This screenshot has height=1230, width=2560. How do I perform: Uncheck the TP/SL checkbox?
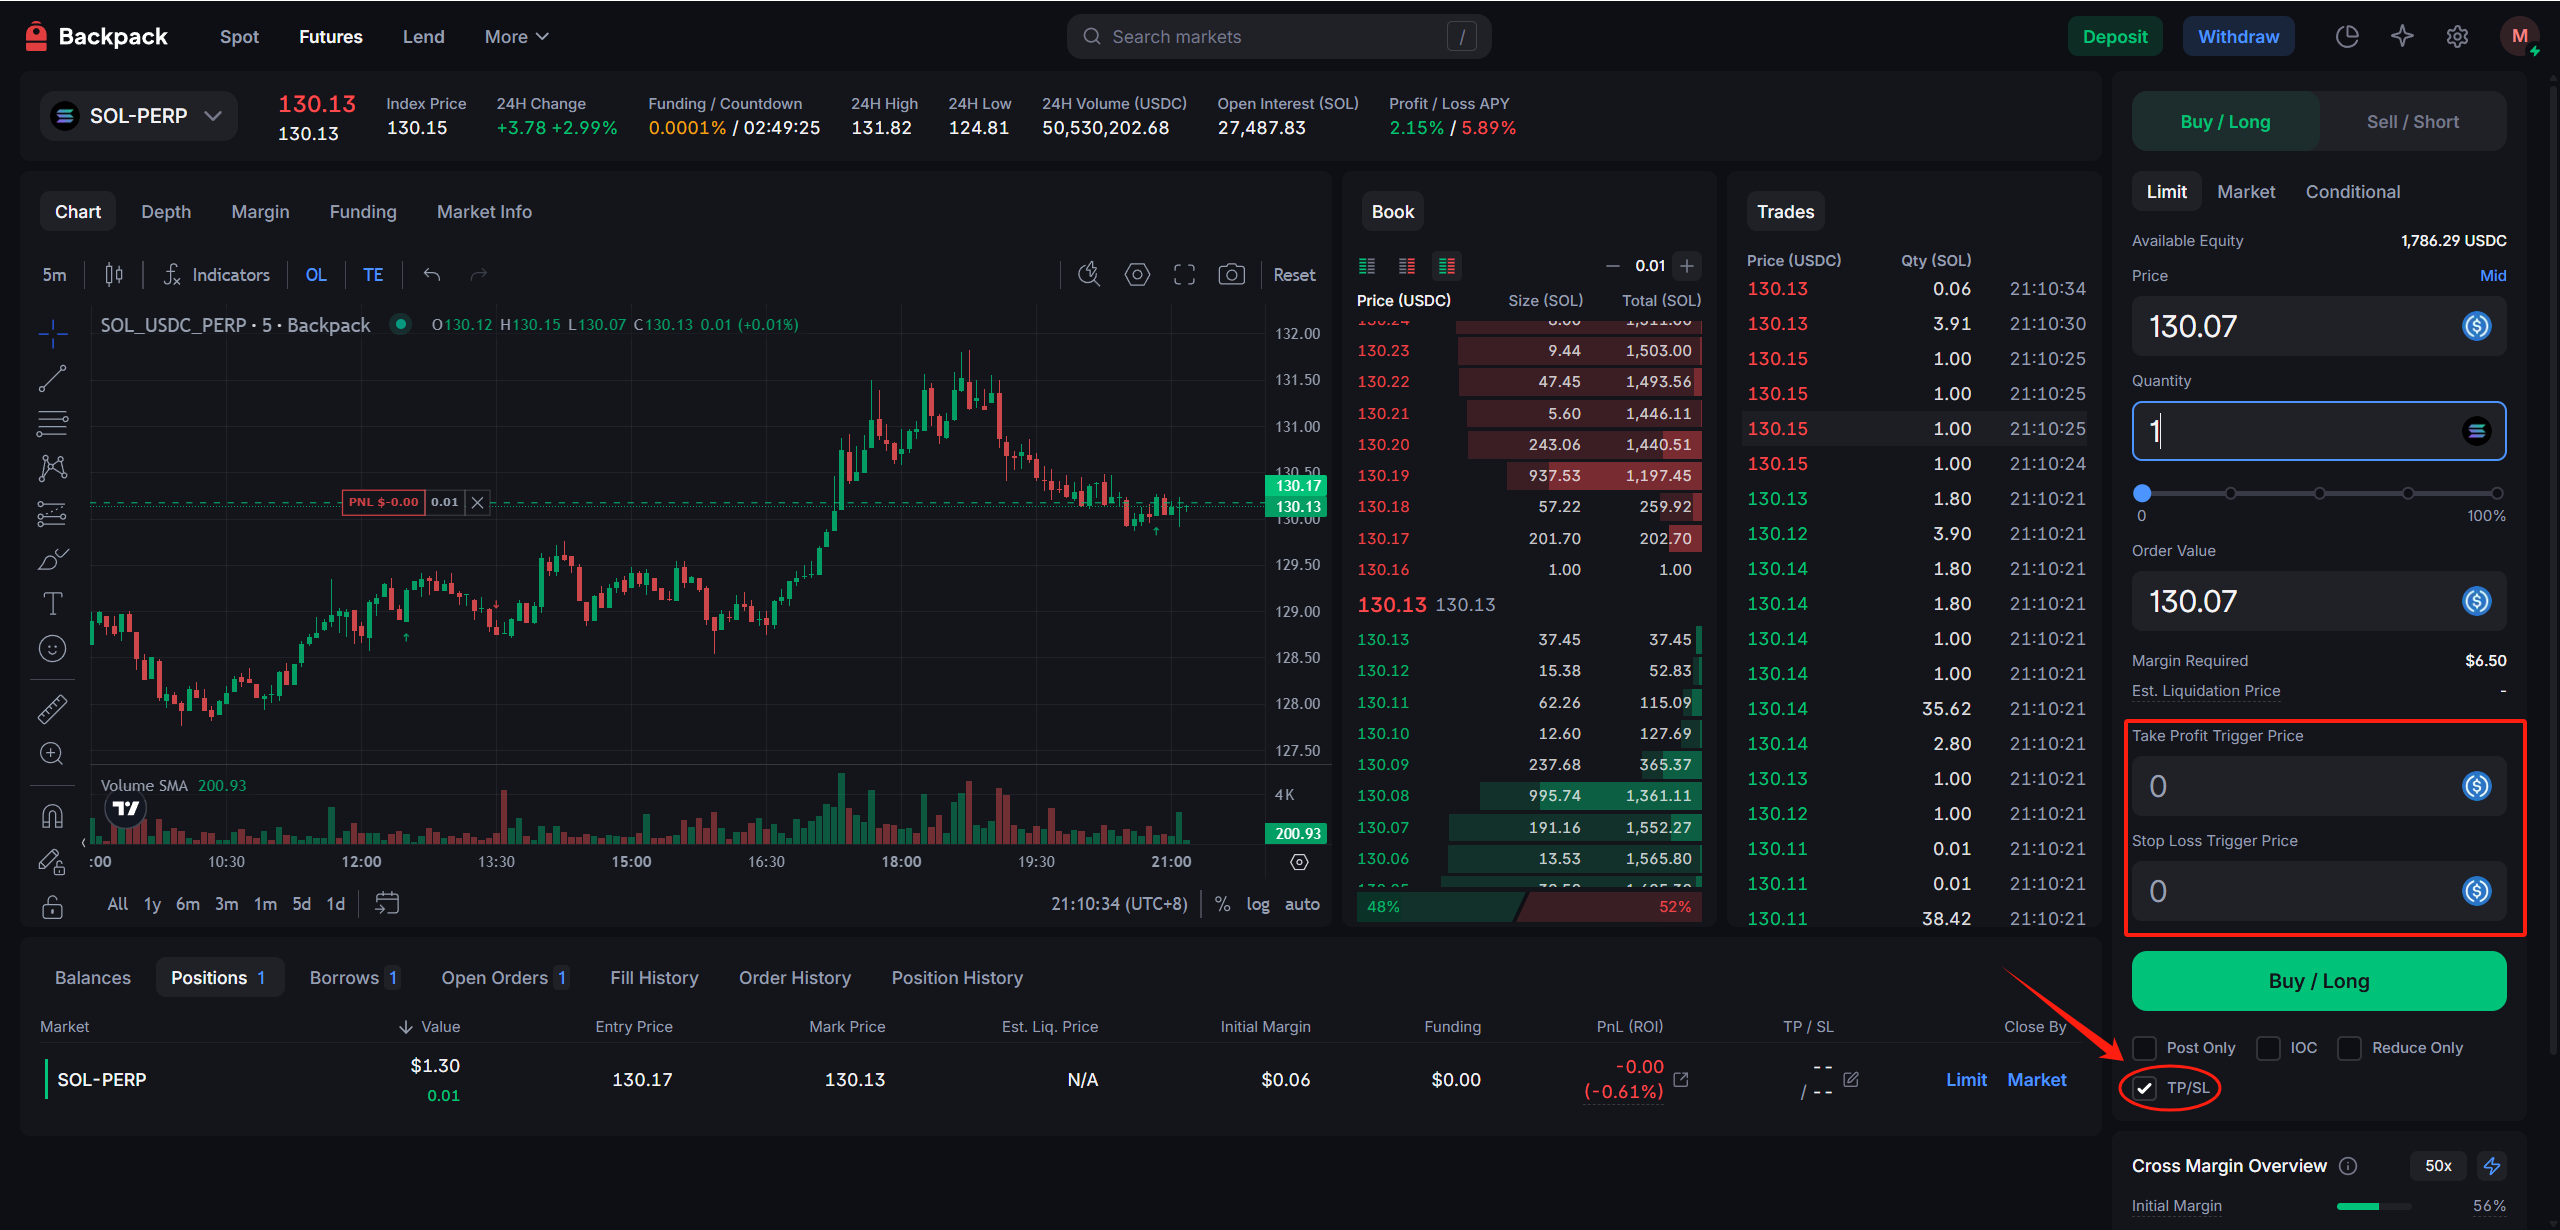[x=2144, y=1088]
